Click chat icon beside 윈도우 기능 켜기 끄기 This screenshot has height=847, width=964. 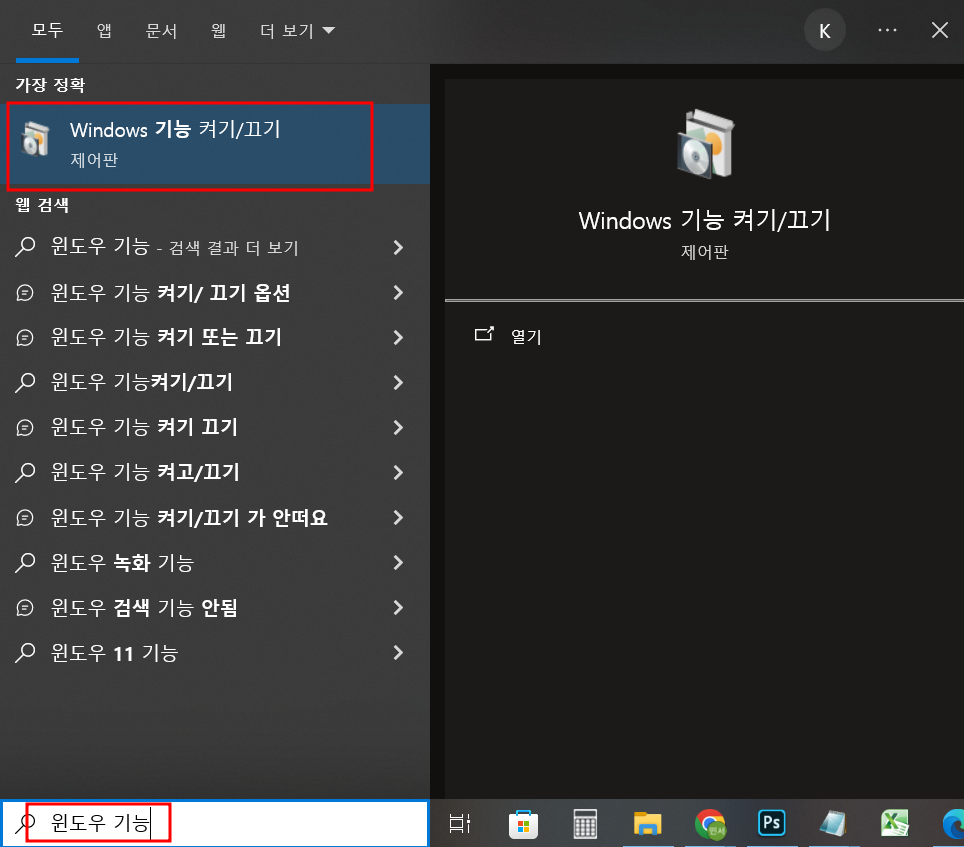25,427
